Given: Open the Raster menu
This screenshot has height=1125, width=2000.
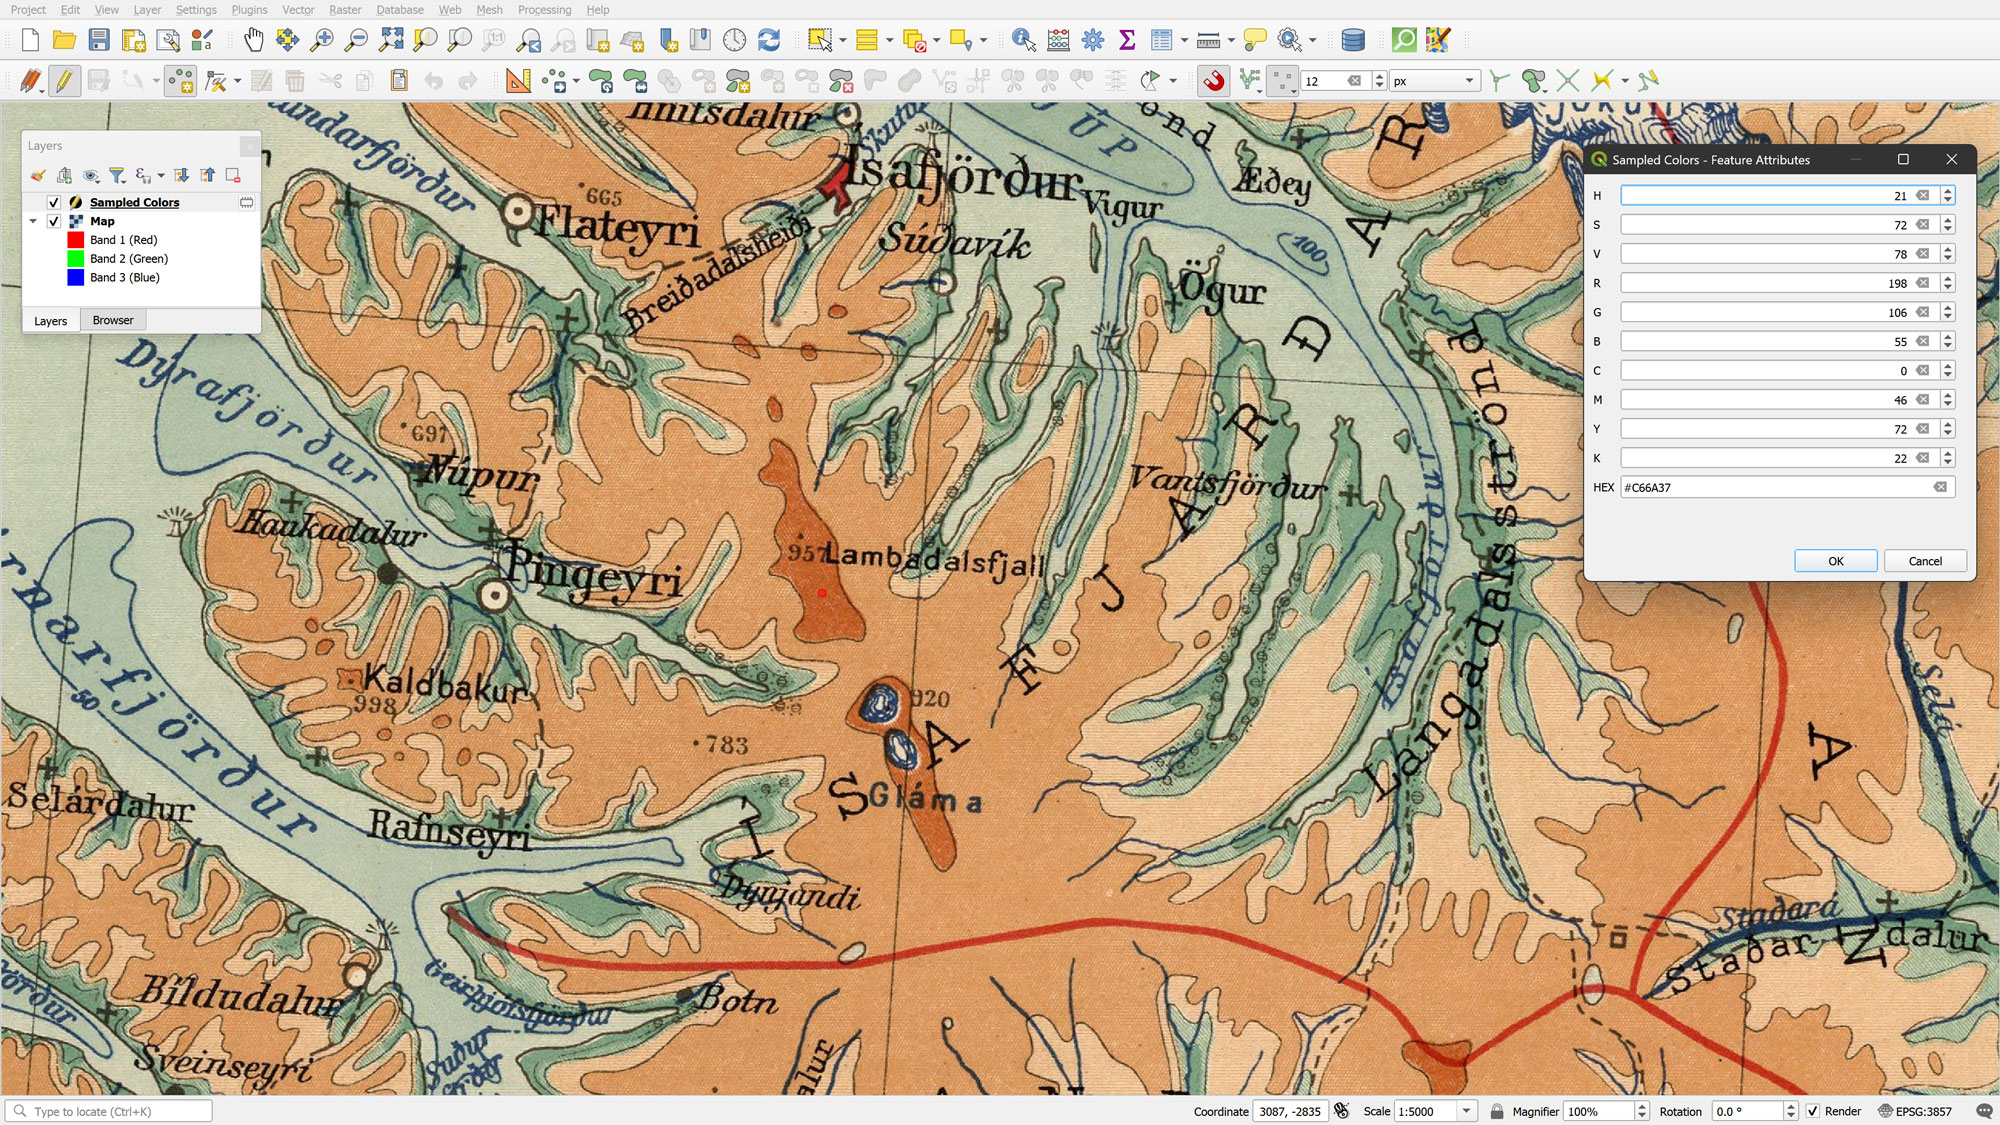Looking at the screenshot, I should click(345, 10).
